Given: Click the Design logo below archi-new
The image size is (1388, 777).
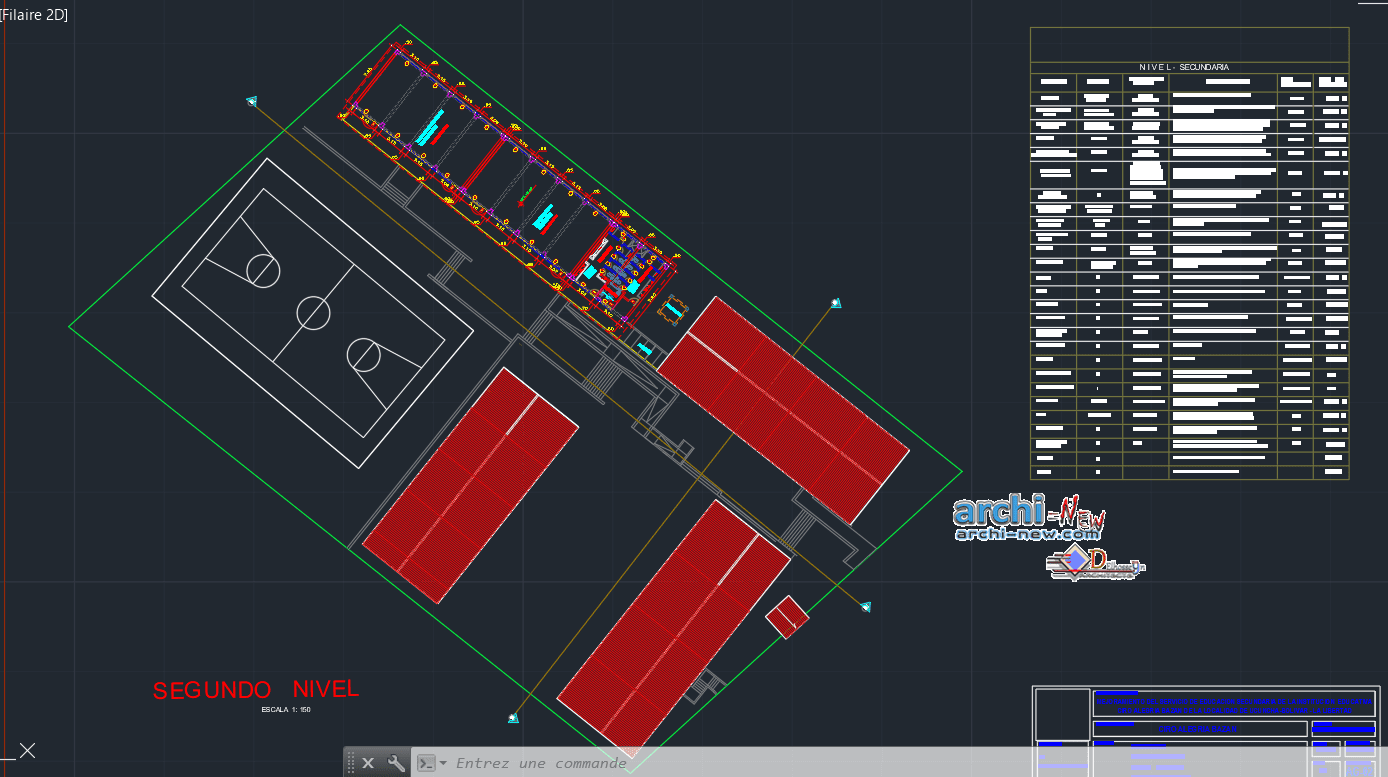Looking at the screenshot, I should coord(1096,564).
